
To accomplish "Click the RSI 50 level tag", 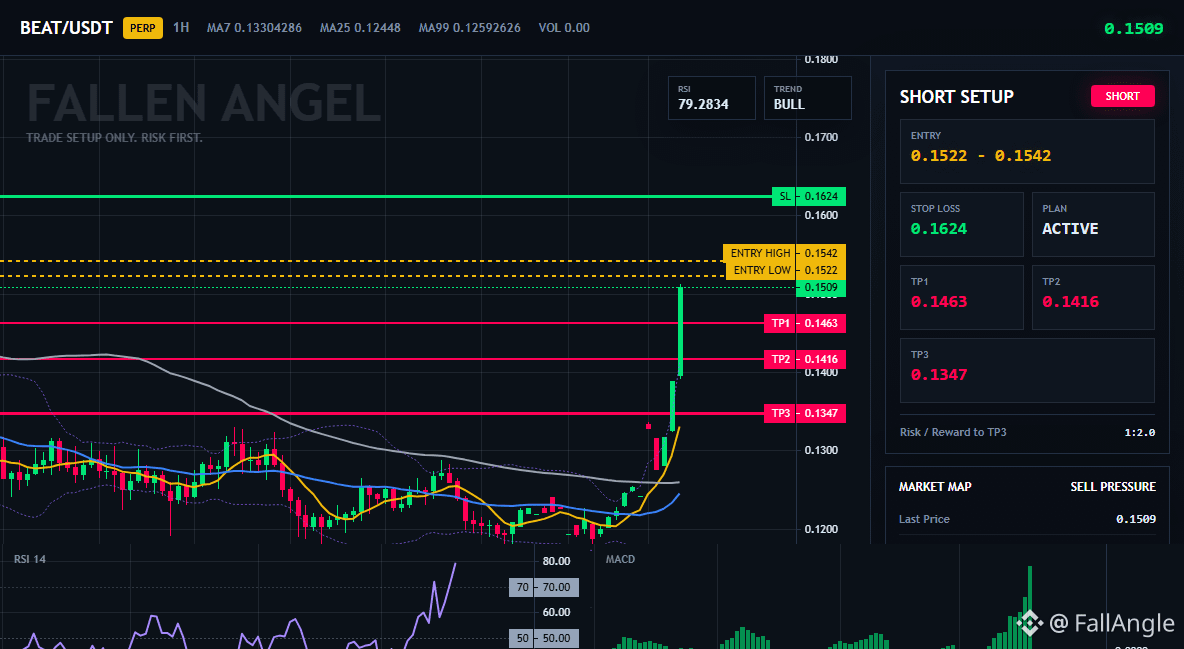I will pos(544,638).
